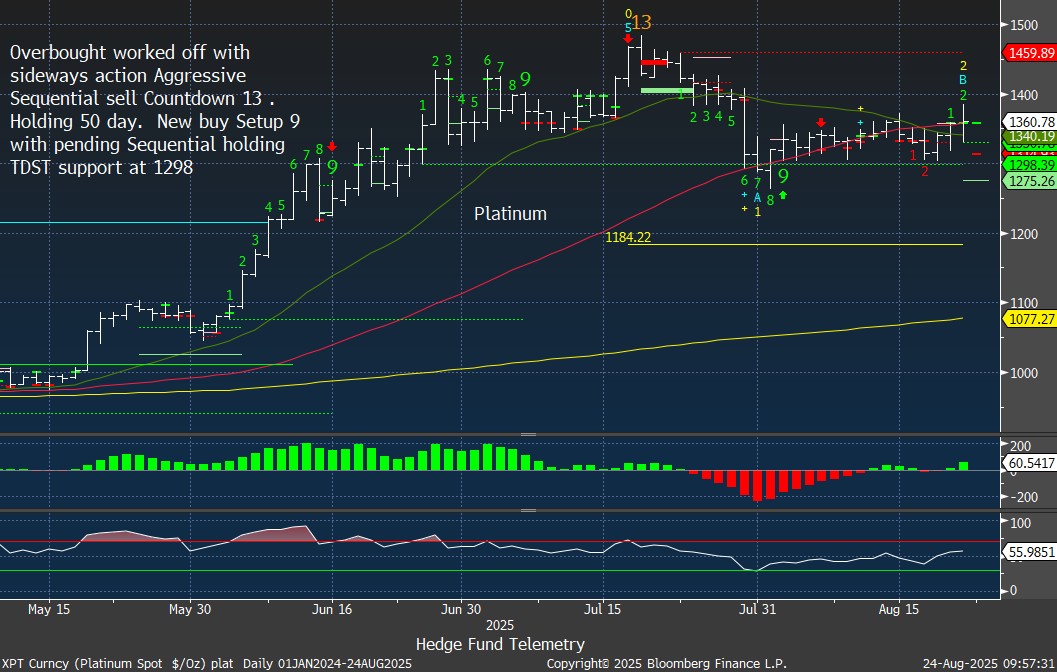Click the red down arrow beneath orange 13
This screenshot has width=1057, height=672.
click(x=627, y=40)
